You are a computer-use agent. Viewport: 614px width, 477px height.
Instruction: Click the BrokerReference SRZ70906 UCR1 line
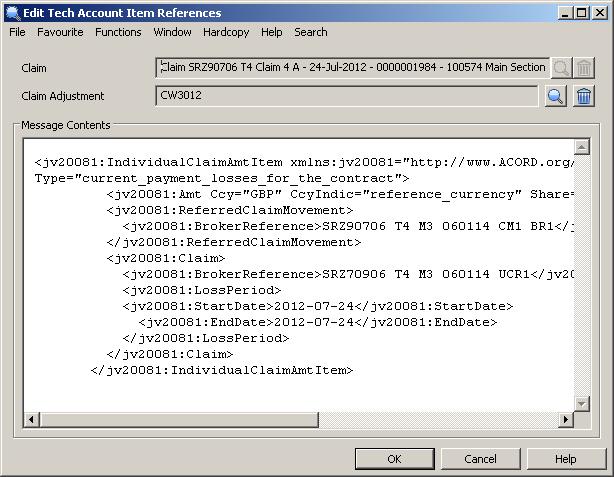(x=348, y=275)
